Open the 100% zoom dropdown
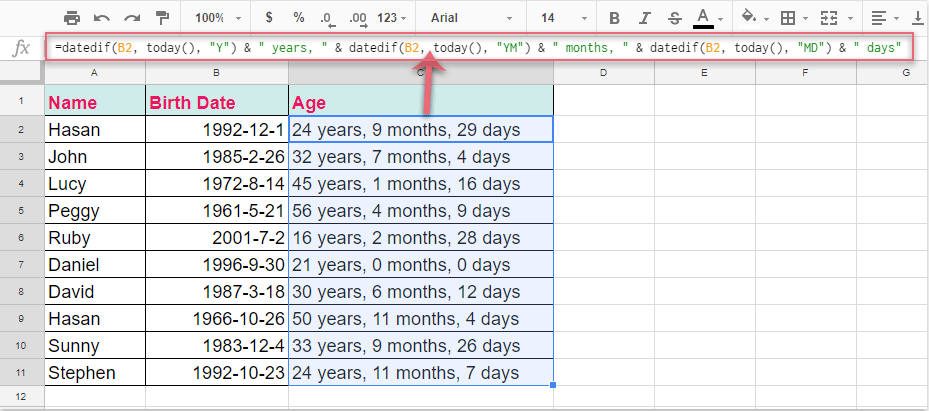Screen dimensions: 929x411 [219, 18]
